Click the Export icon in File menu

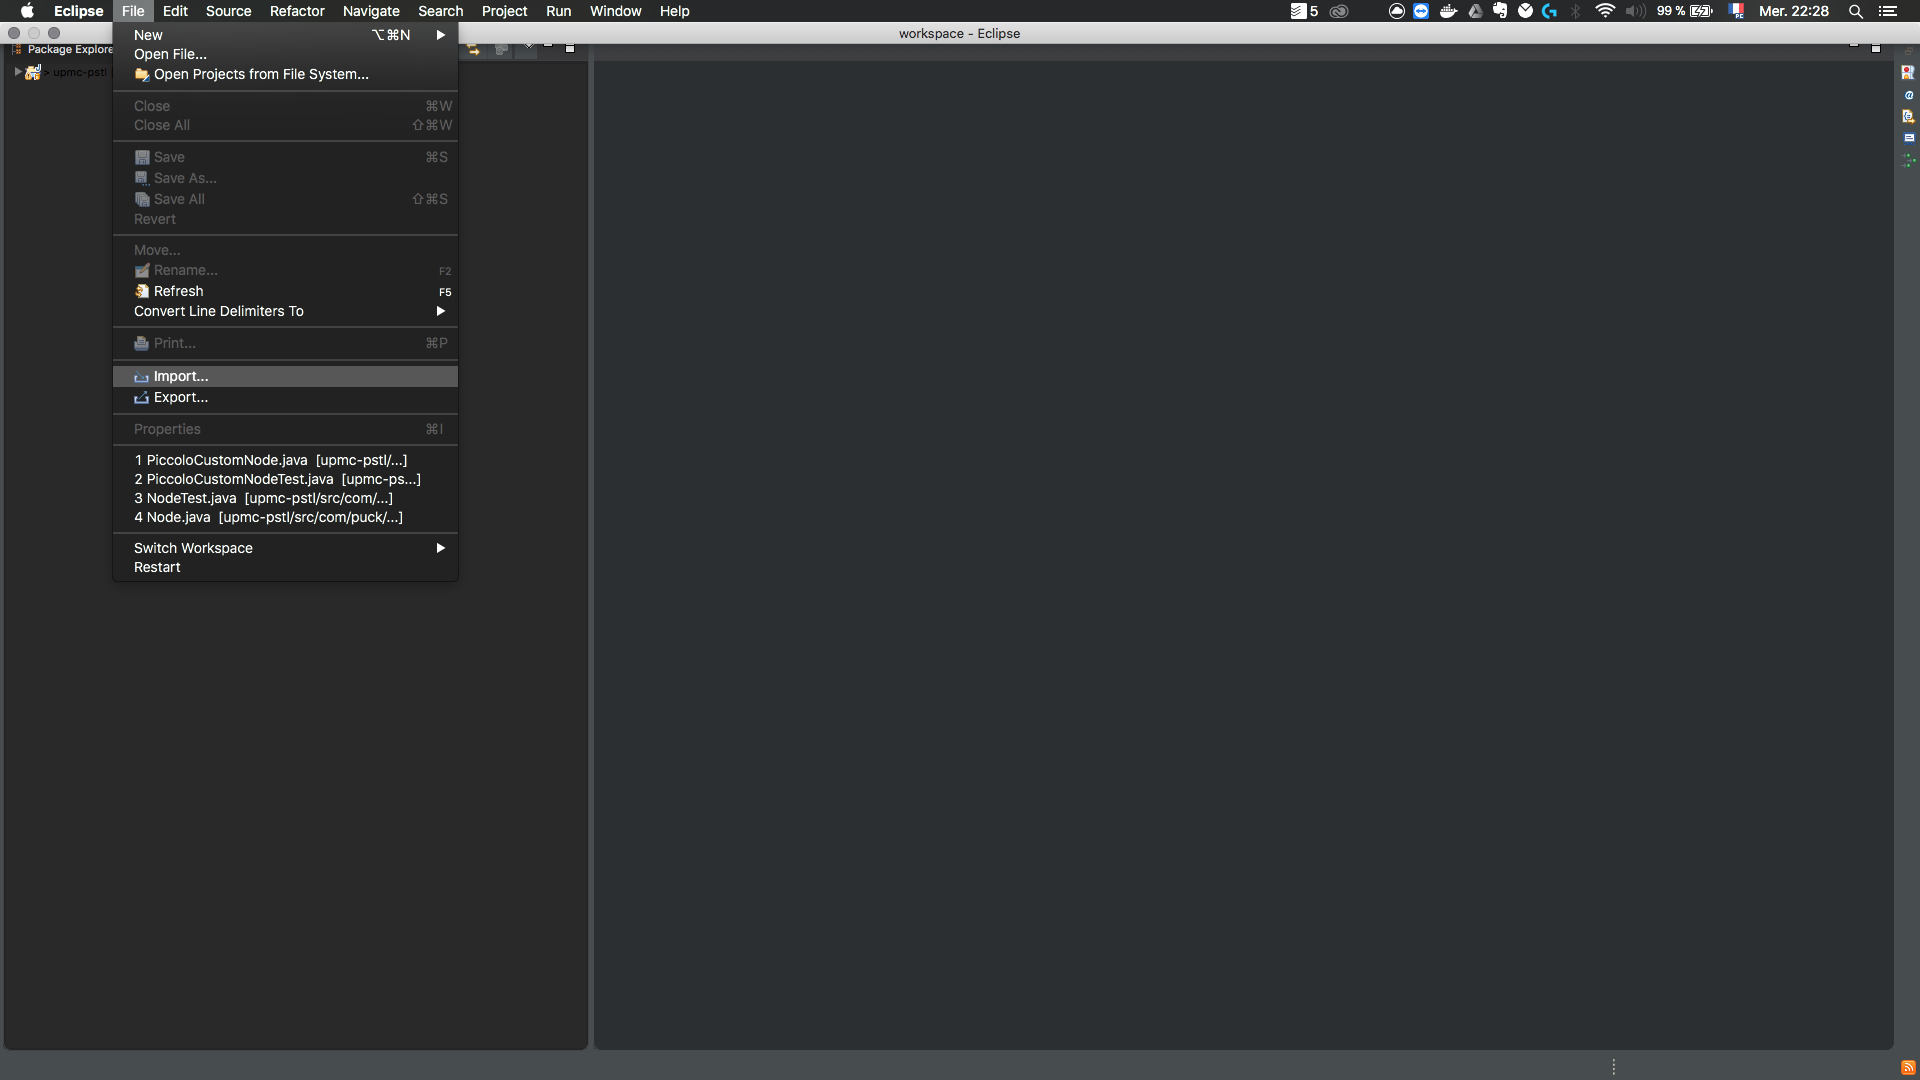click(x=142, y=398)
